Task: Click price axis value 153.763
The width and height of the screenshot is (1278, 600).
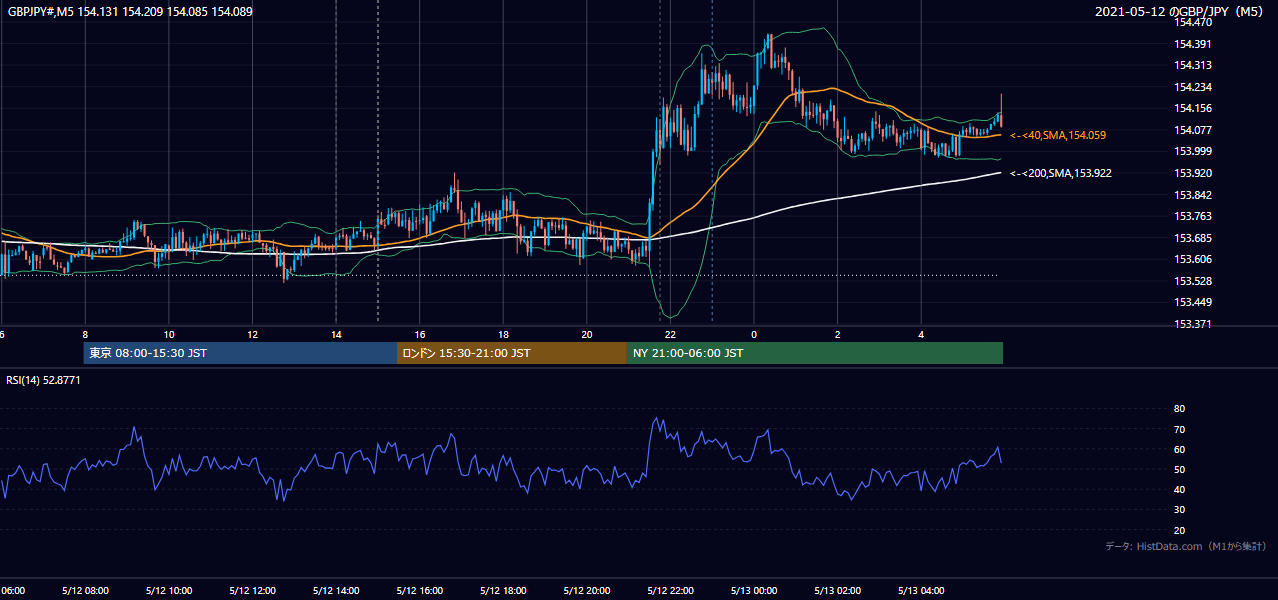Action: click(1194, 216)
